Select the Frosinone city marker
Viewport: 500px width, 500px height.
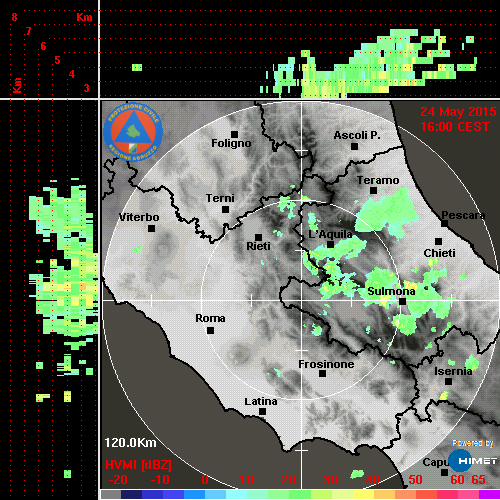pos(322,374)
